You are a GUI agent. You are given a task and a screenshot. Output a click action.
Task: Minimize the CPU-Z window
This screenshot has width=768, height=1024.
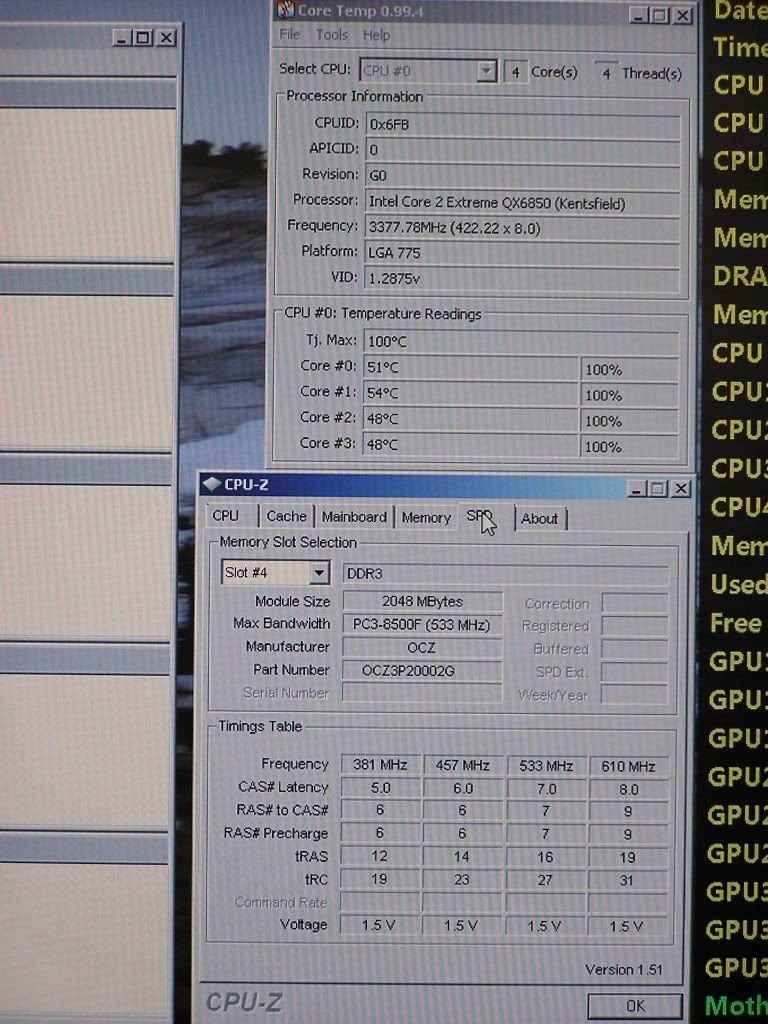(637, 488)
